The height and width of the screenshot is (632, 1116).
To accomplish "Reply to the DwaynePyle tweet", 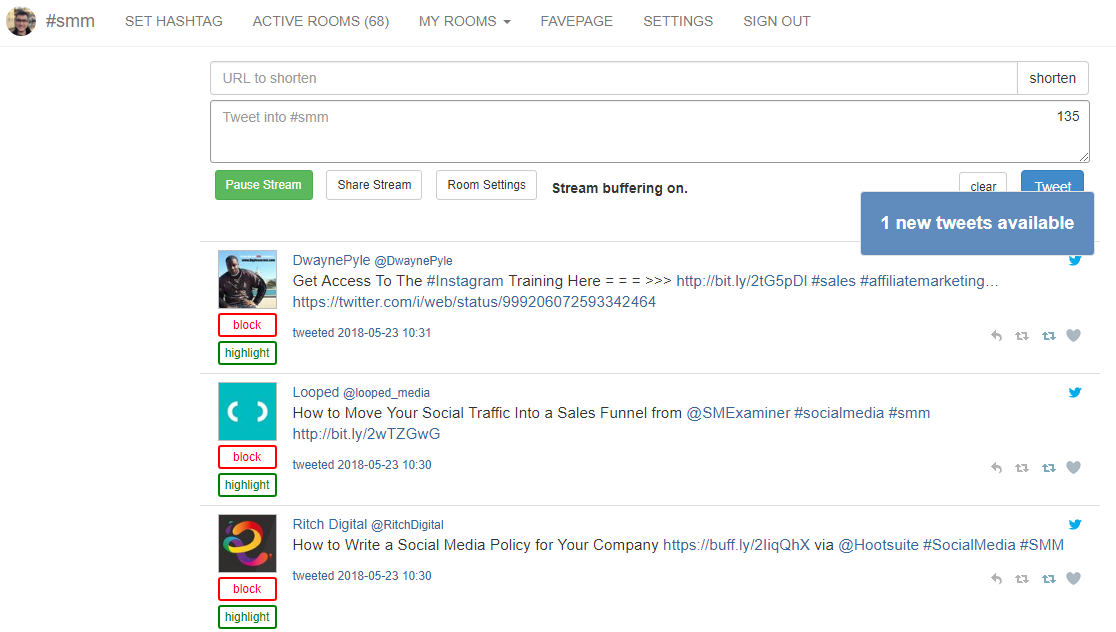I will (996, 336).
